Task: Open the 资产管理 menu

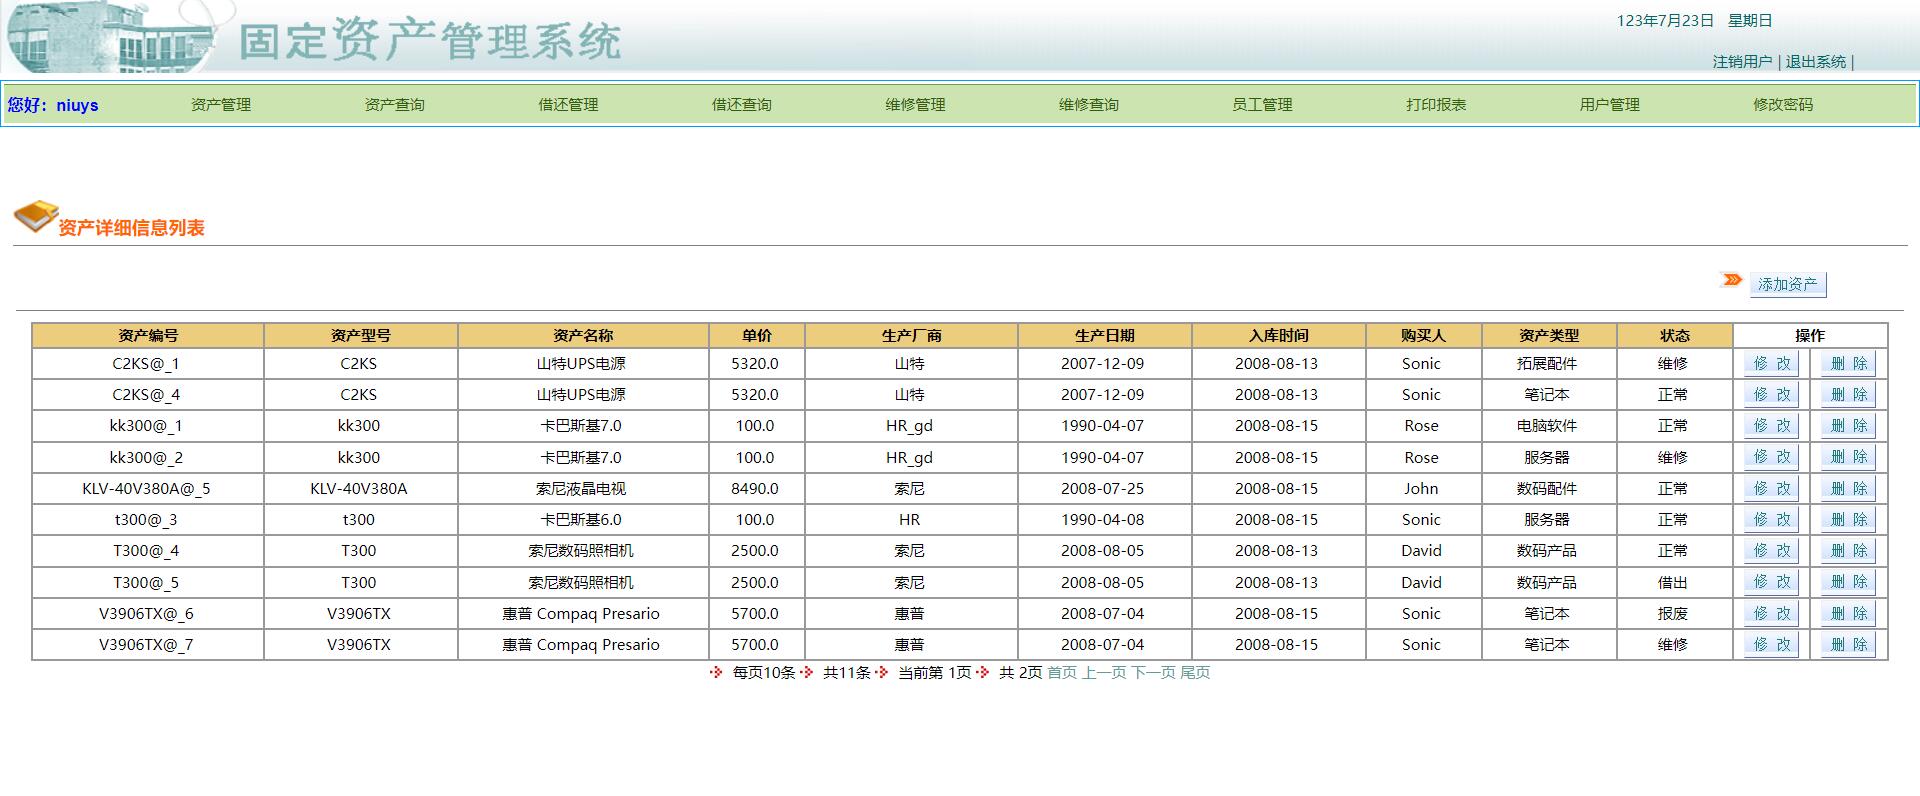Action: point(221,105)
